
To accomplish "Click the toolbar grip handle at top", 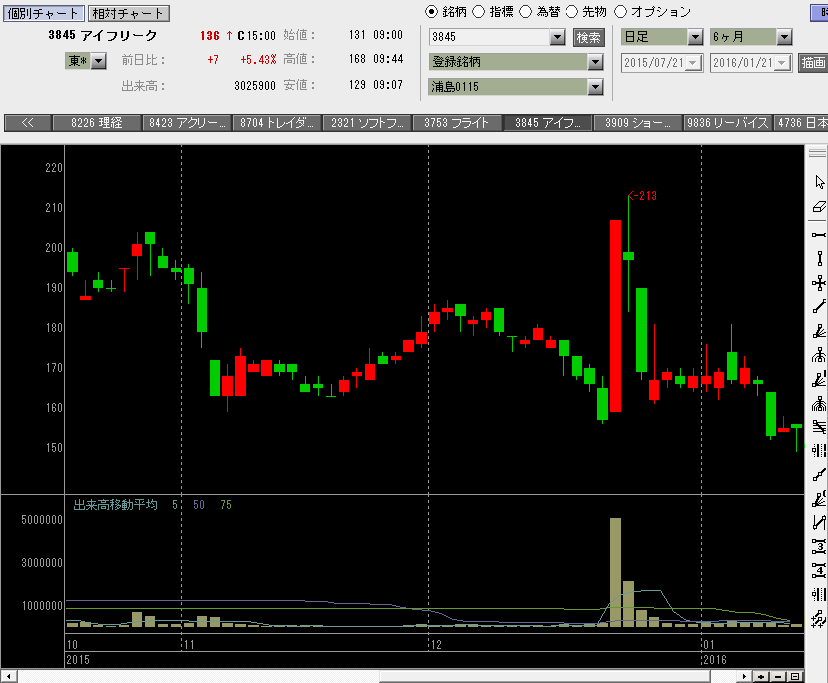I will (x=817, y=153).
